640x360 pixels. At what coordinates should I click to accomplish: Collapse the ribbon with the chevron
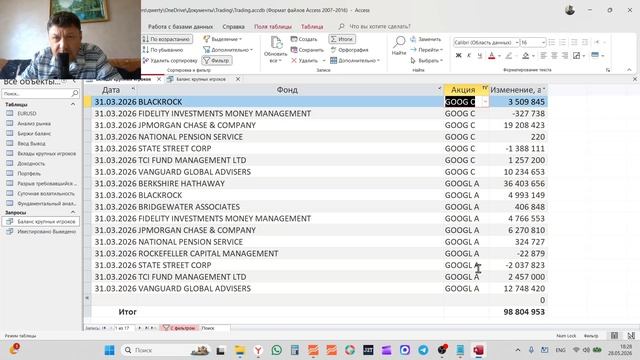pos(629,70)
